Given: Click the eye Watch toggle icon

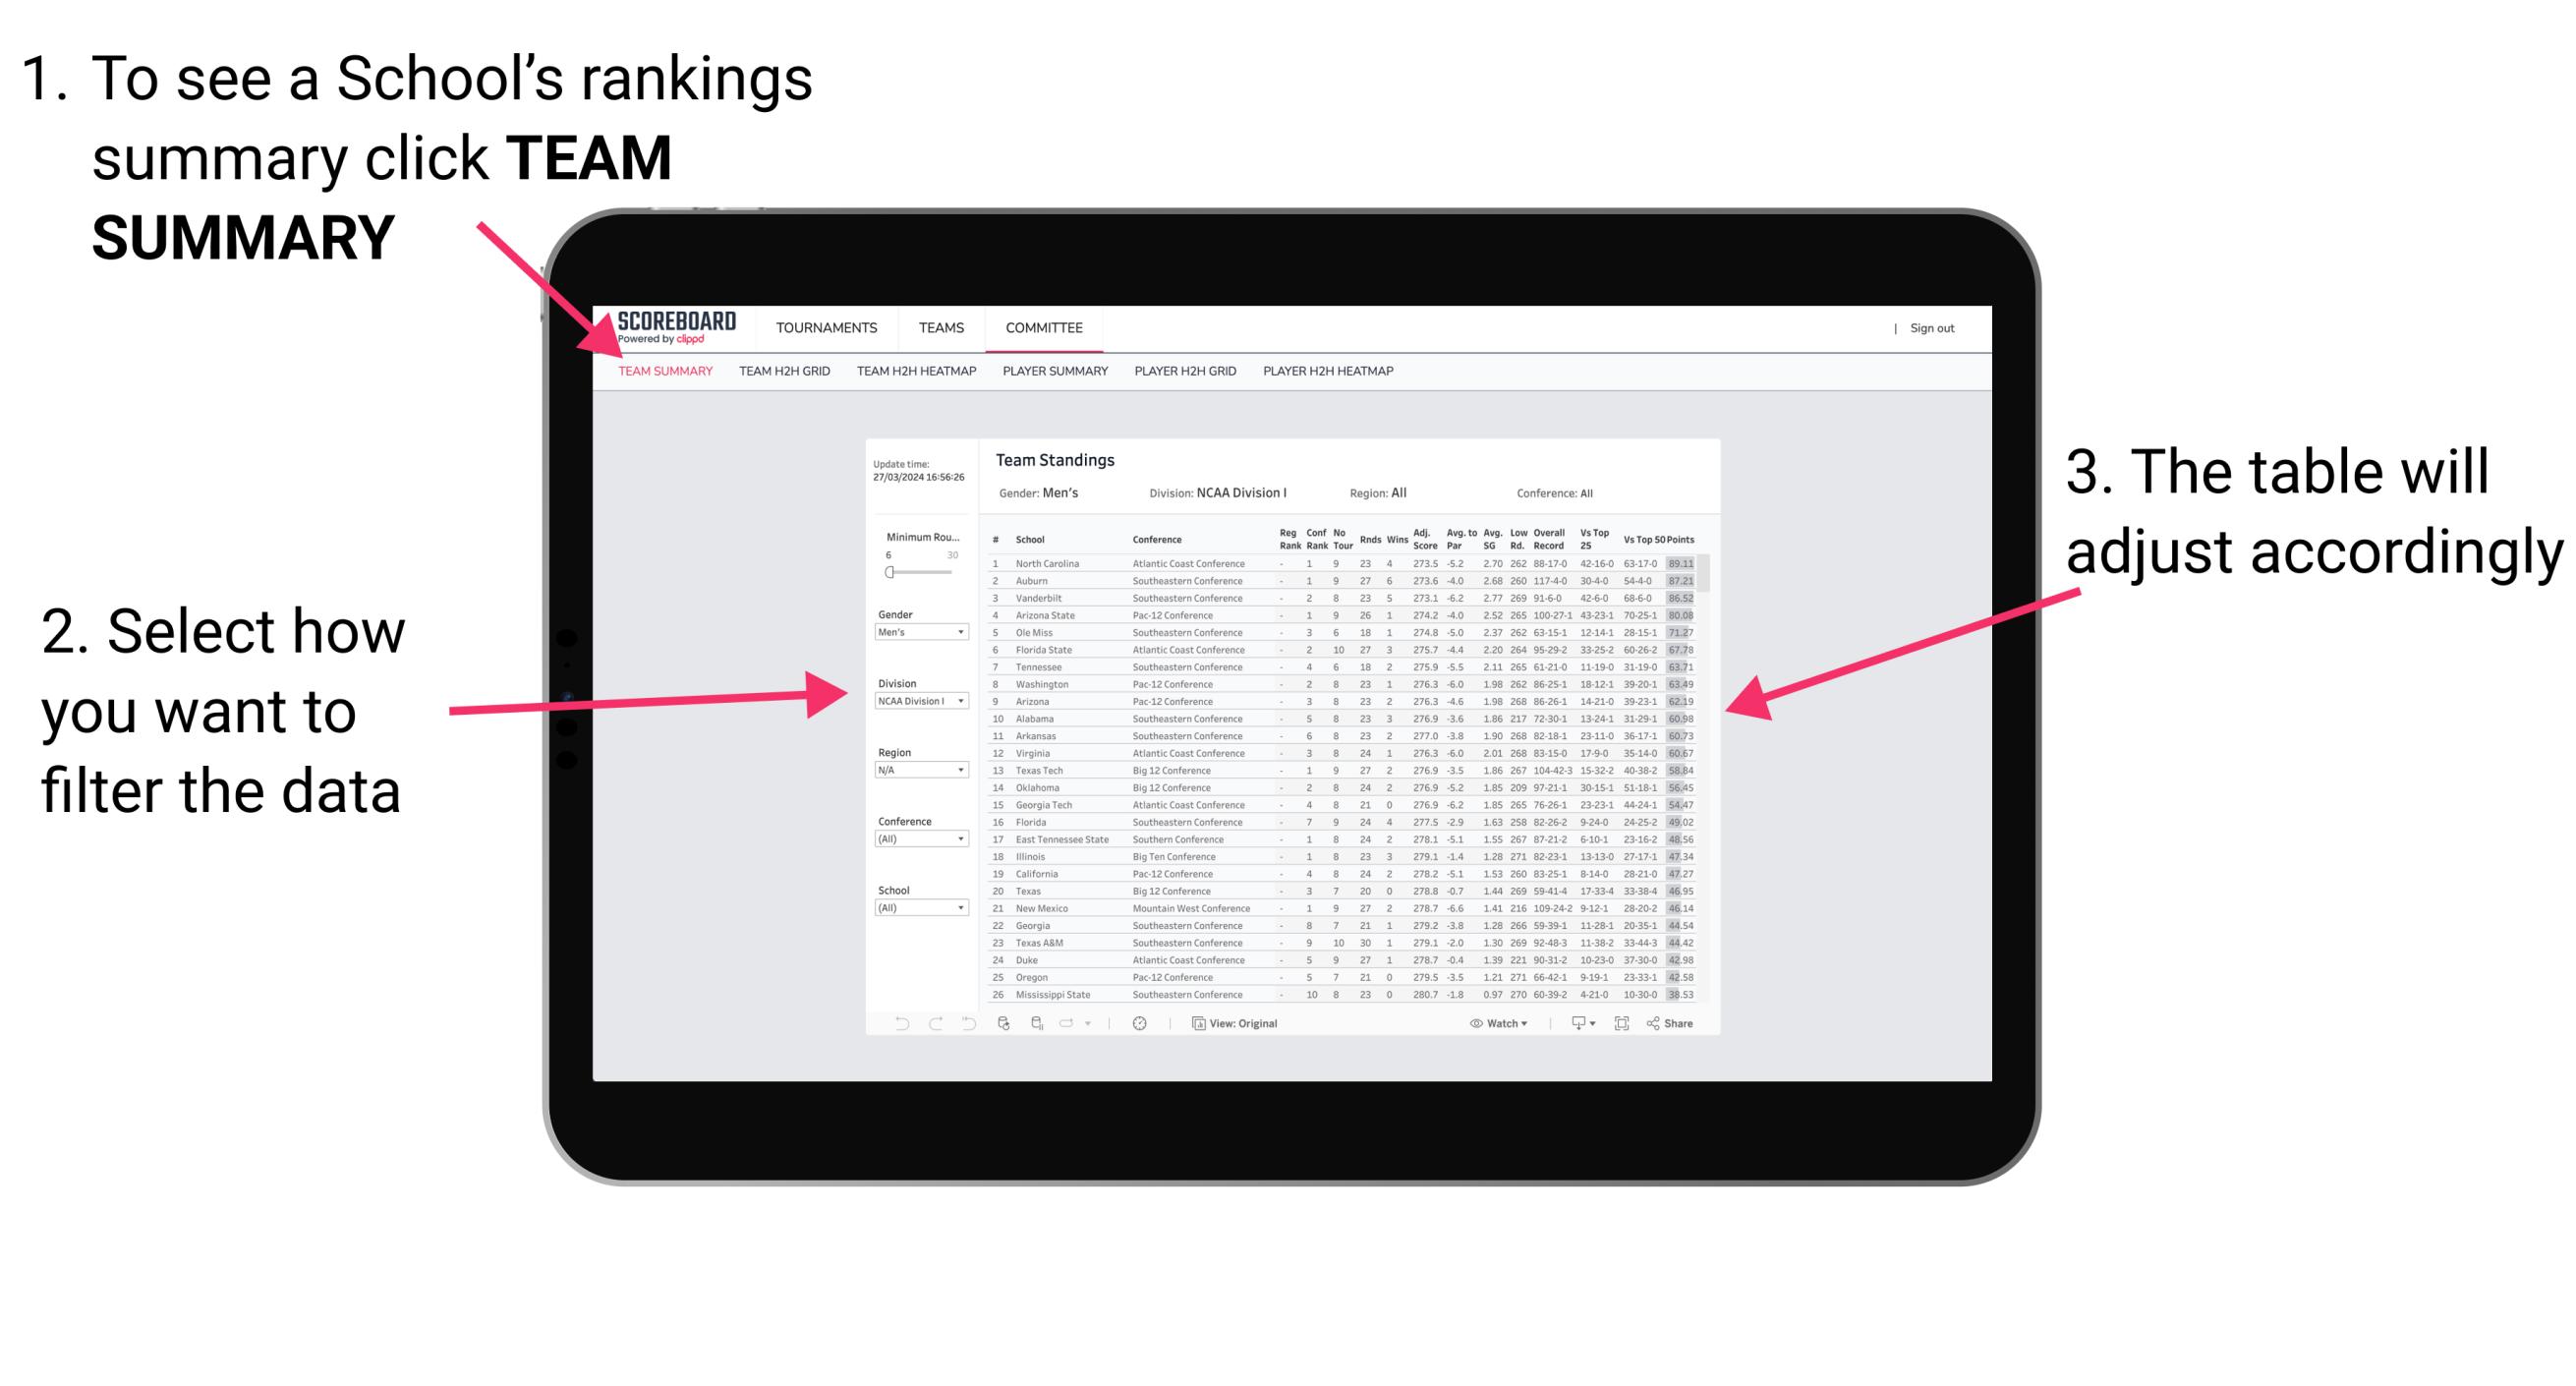Looking at the screenshot, I should pyautogui.click(x=1472, y=1024).
